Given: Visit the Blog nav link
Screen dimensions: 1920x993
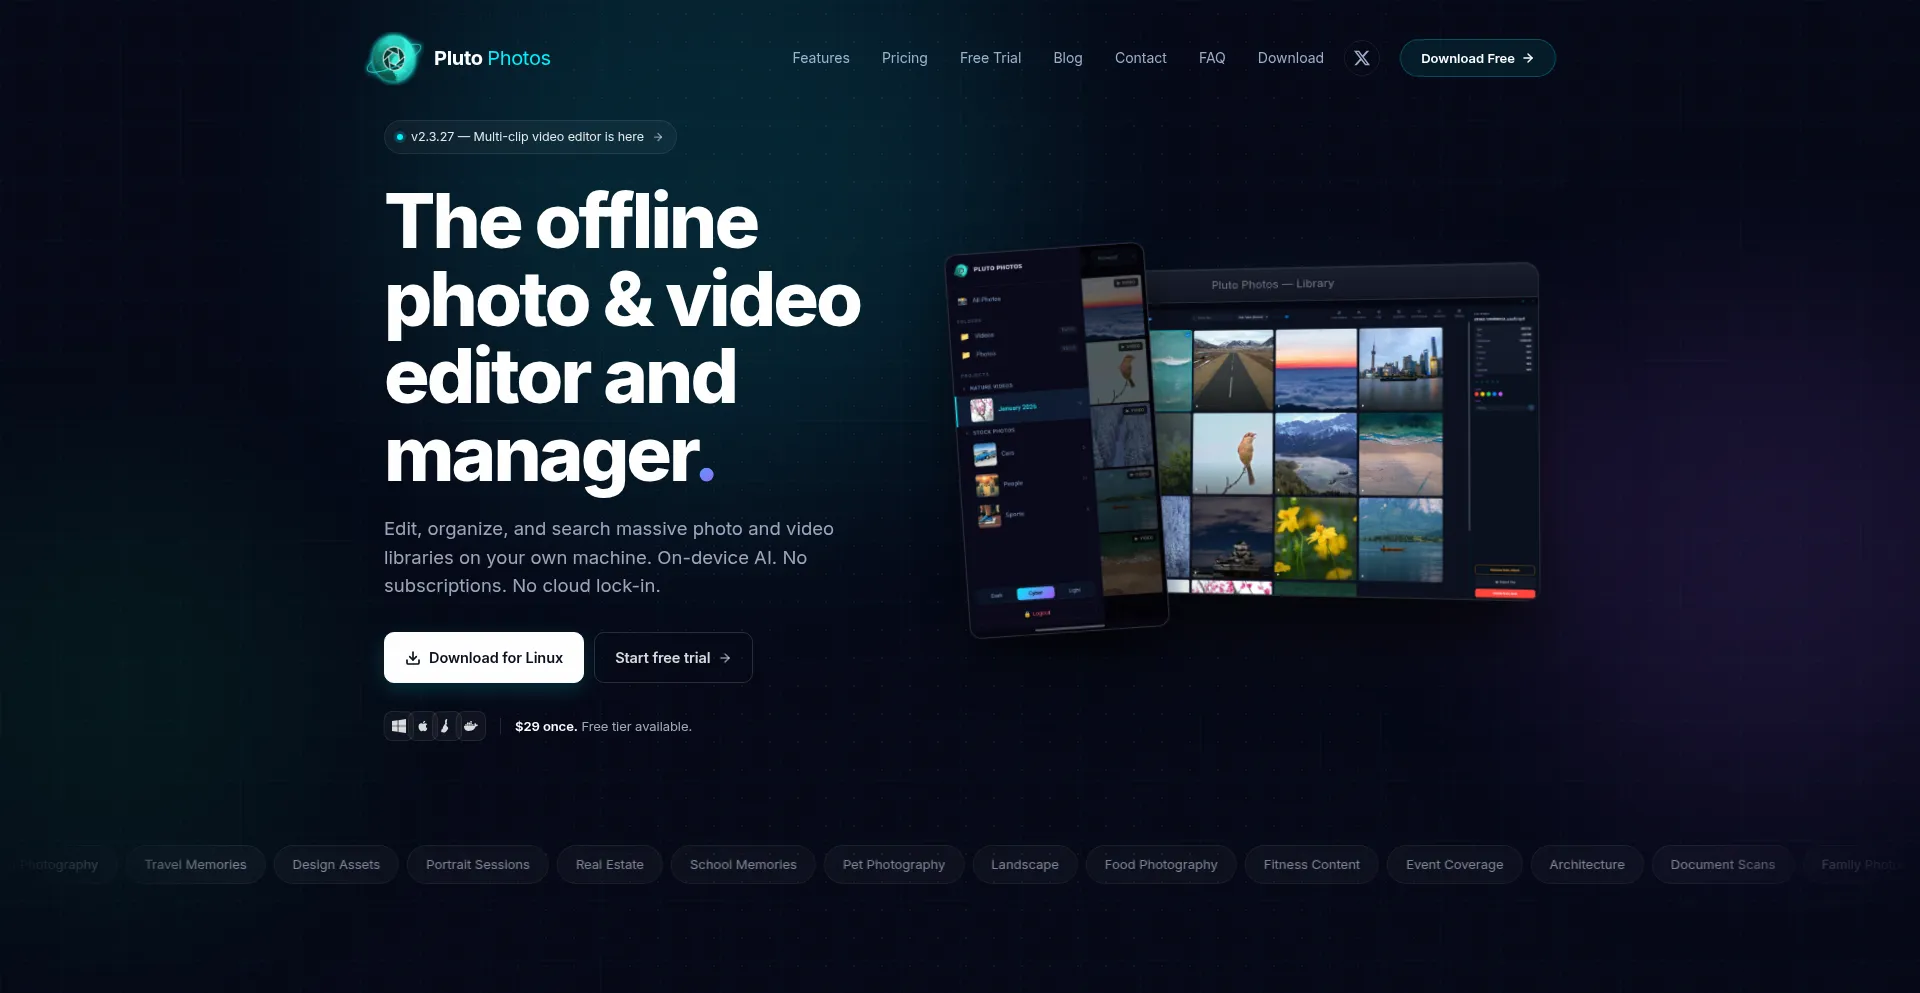Looking at the screenshot, I should pyautogui.click(x=1068, y=58).
